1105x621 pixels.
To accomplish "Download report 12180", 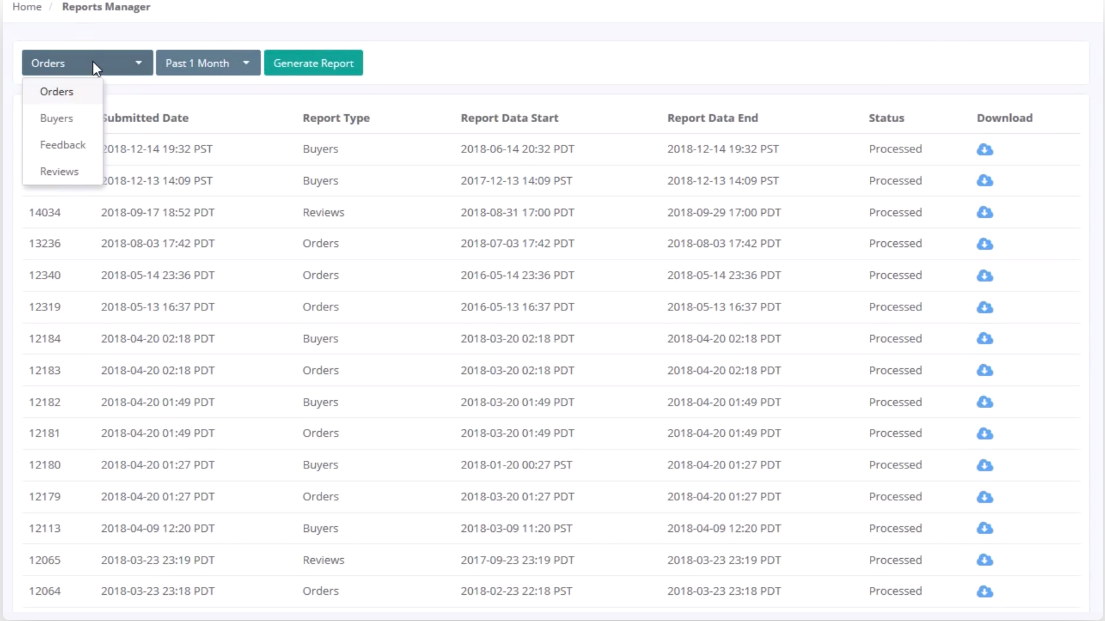I will pyautogui.click(x=984, y=465).
